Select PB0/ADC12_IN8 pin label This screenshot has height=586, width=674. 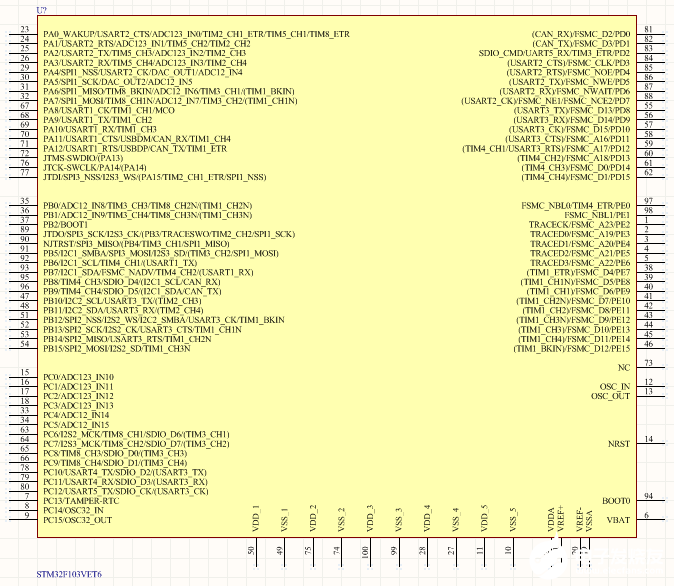click(147, 206)
